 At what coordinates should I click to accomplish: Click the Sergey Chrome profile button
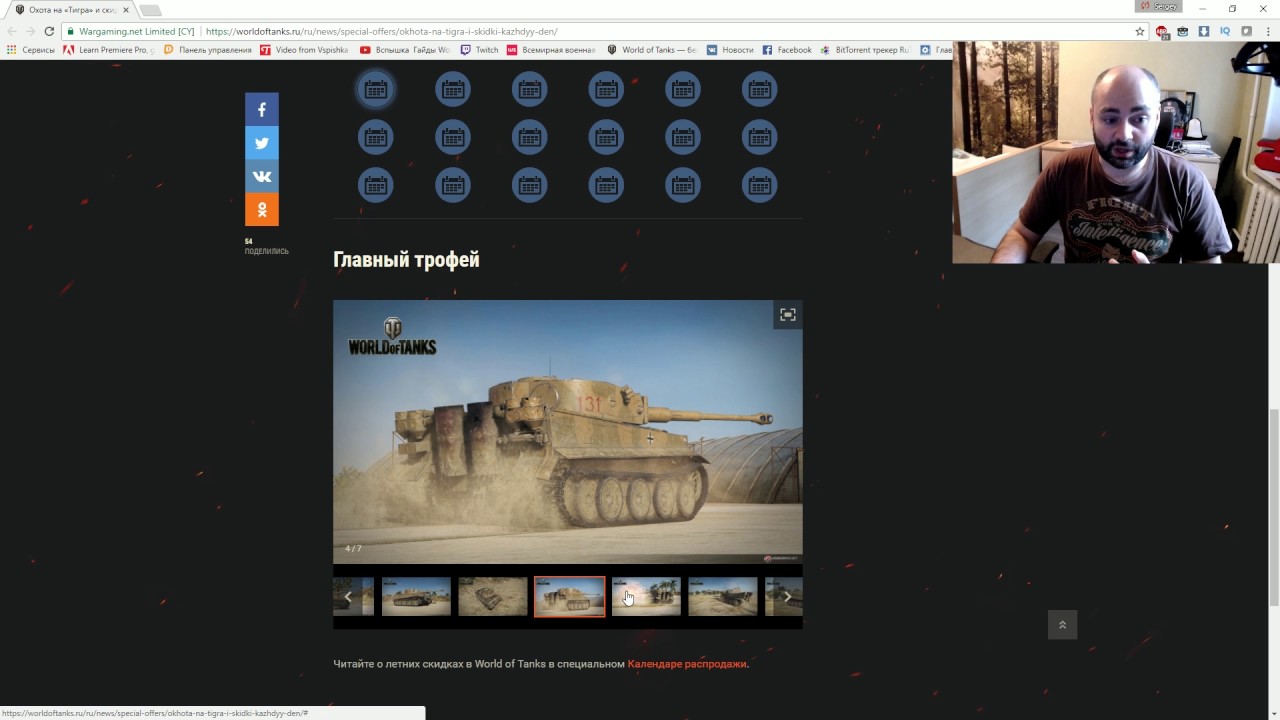point(1159,7)
